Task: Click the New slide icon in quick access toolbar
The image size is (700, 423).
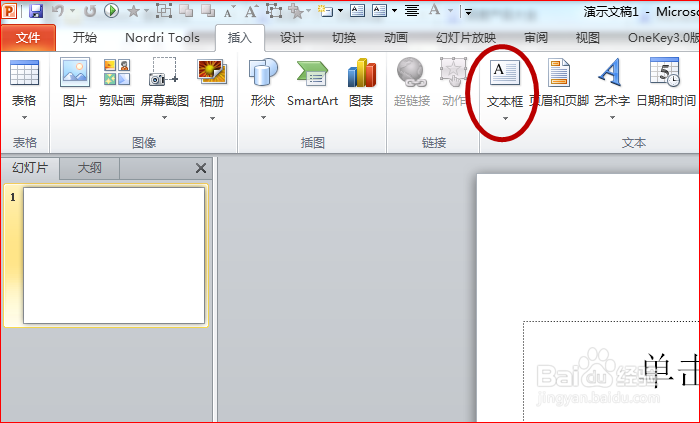Action: (326, 11)
